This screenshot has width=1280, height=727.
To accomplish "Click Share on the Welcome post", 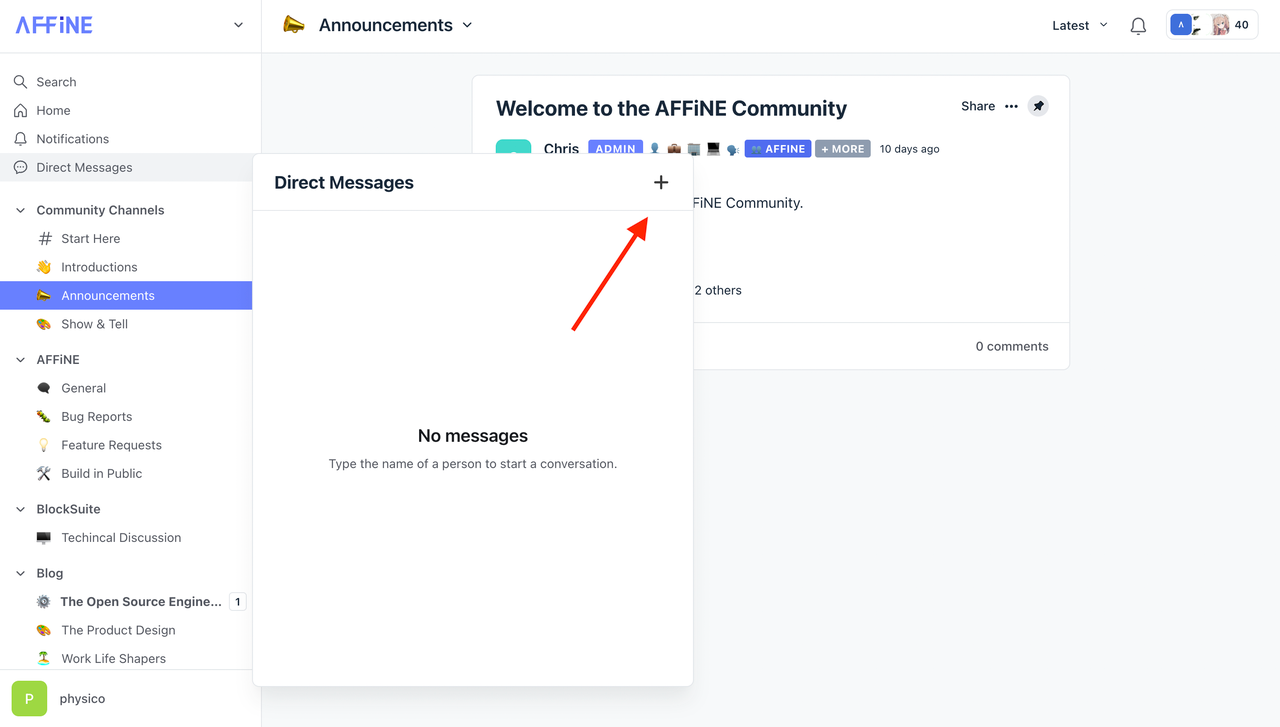I will pyautogui.click(x=978, y=106).
